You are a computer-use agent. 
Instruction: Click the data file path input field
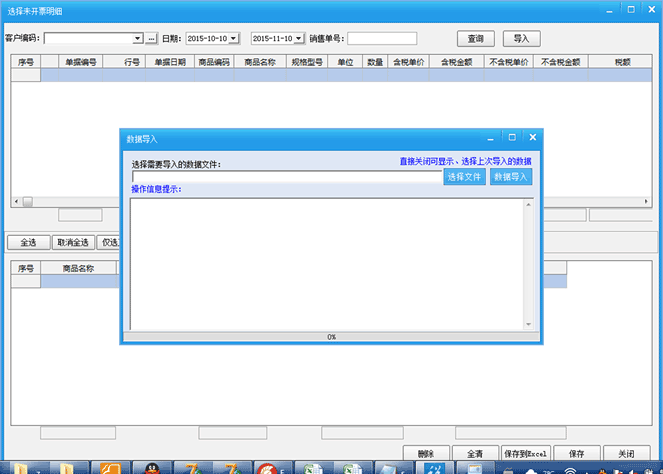pyautogui.click(x=287, y=177)
